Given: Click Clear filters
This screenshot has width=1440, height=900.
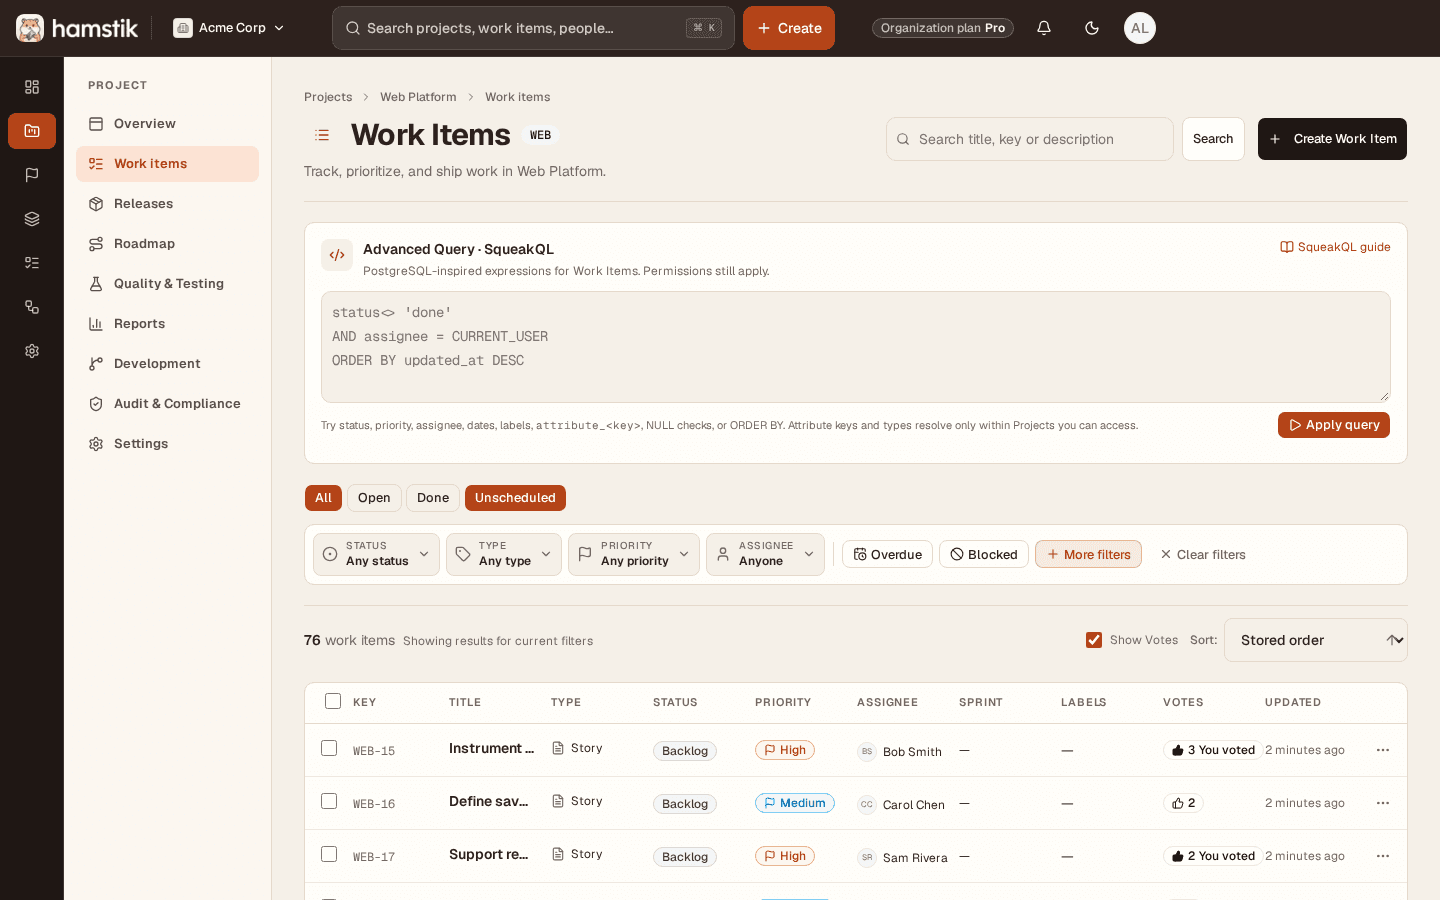Looking at the screenshot, I should coord(1203,554).
